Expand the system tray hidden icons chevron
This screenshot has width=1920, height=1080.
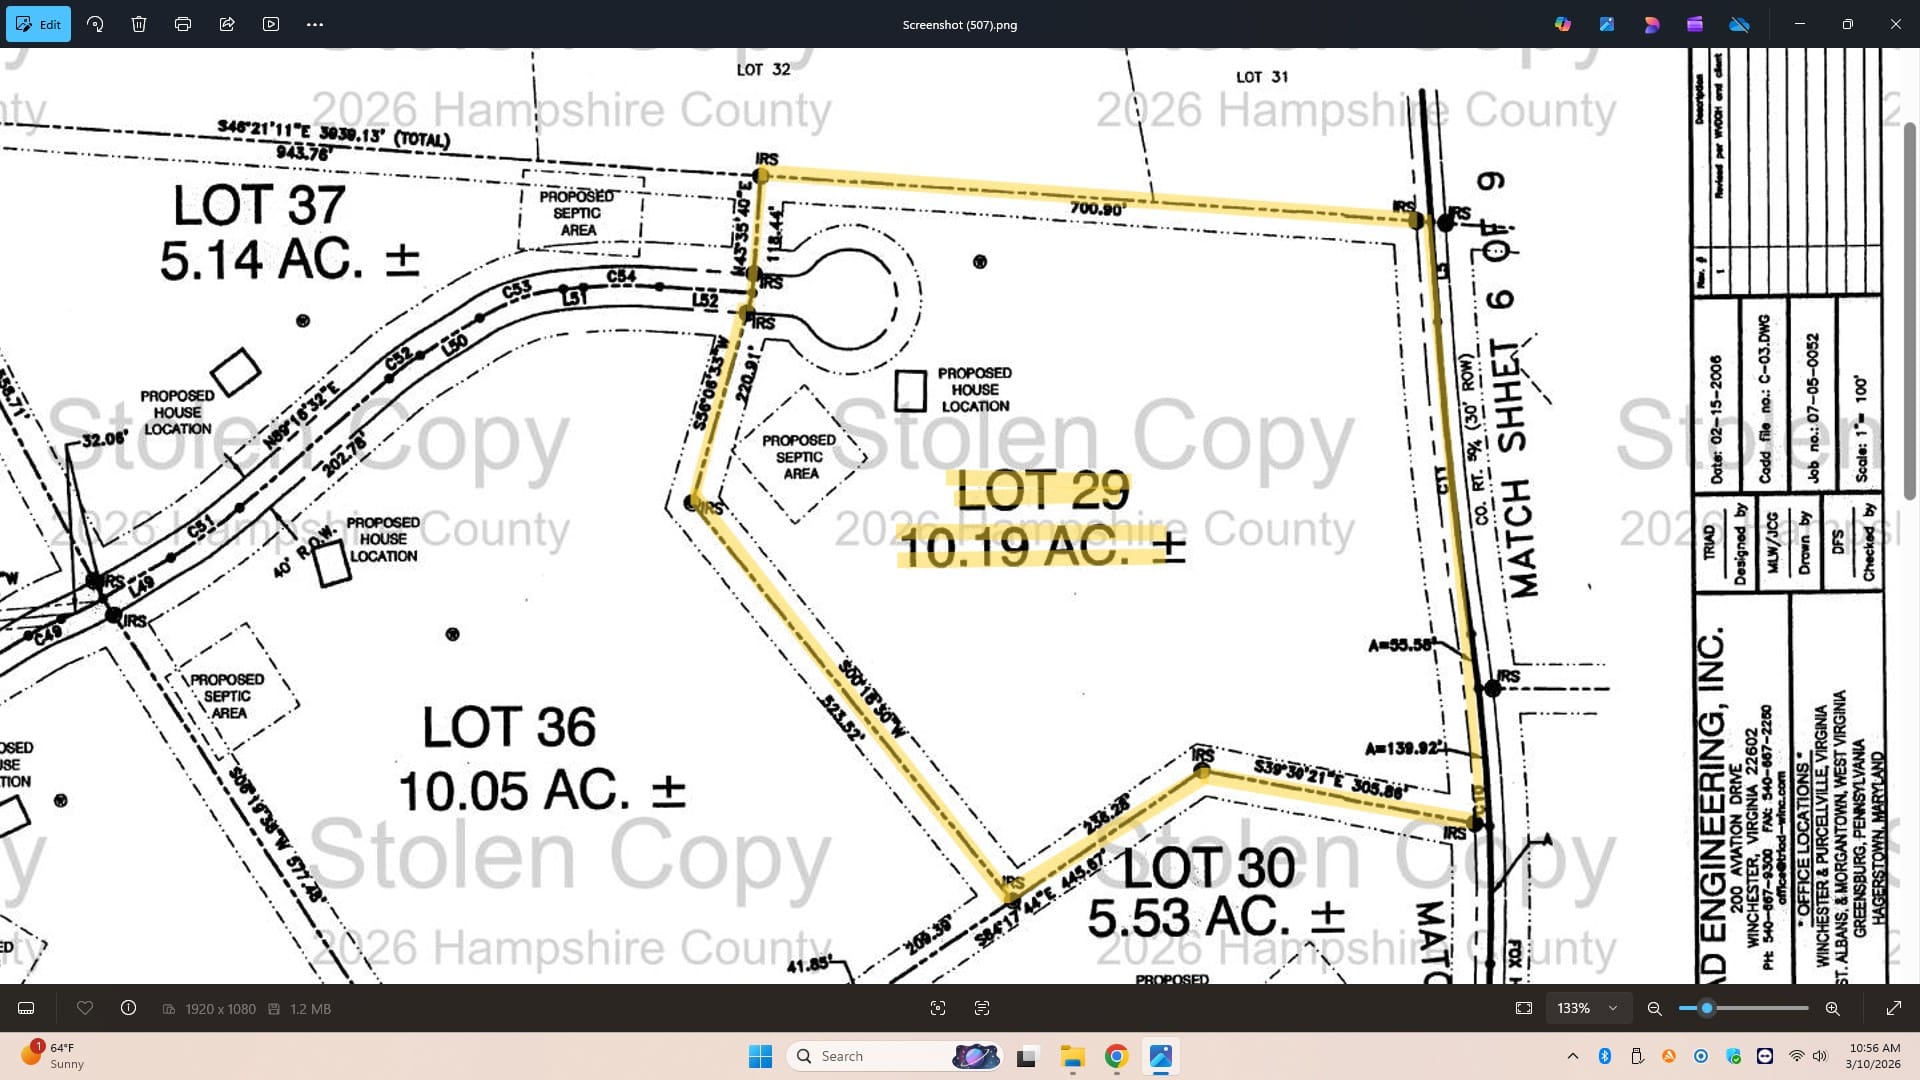pyautogui.click(x=1573, y=1056)
